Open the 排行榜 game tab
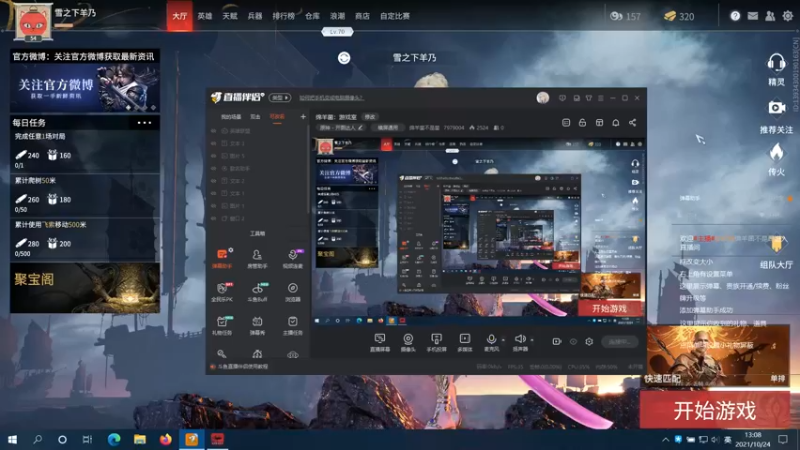The height and width of the screenshot is (450, 800). (284, 16)
